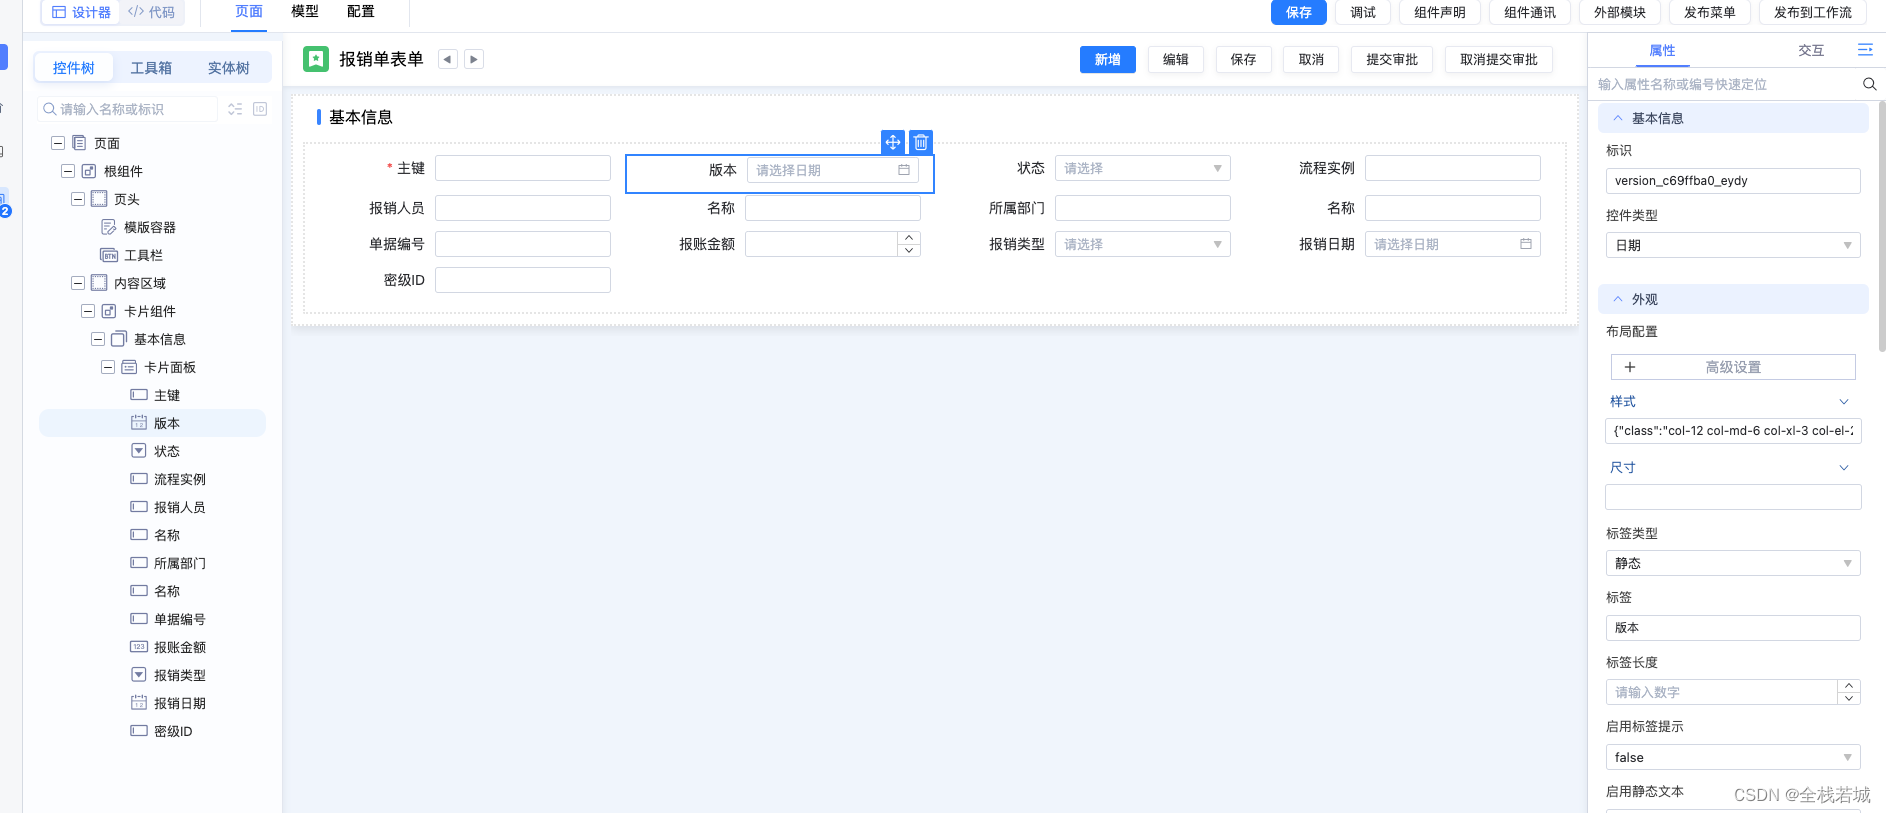Select 所属部门 node in control tree
The height and width of the screenshot is (813, 1886).
point(168,563)
